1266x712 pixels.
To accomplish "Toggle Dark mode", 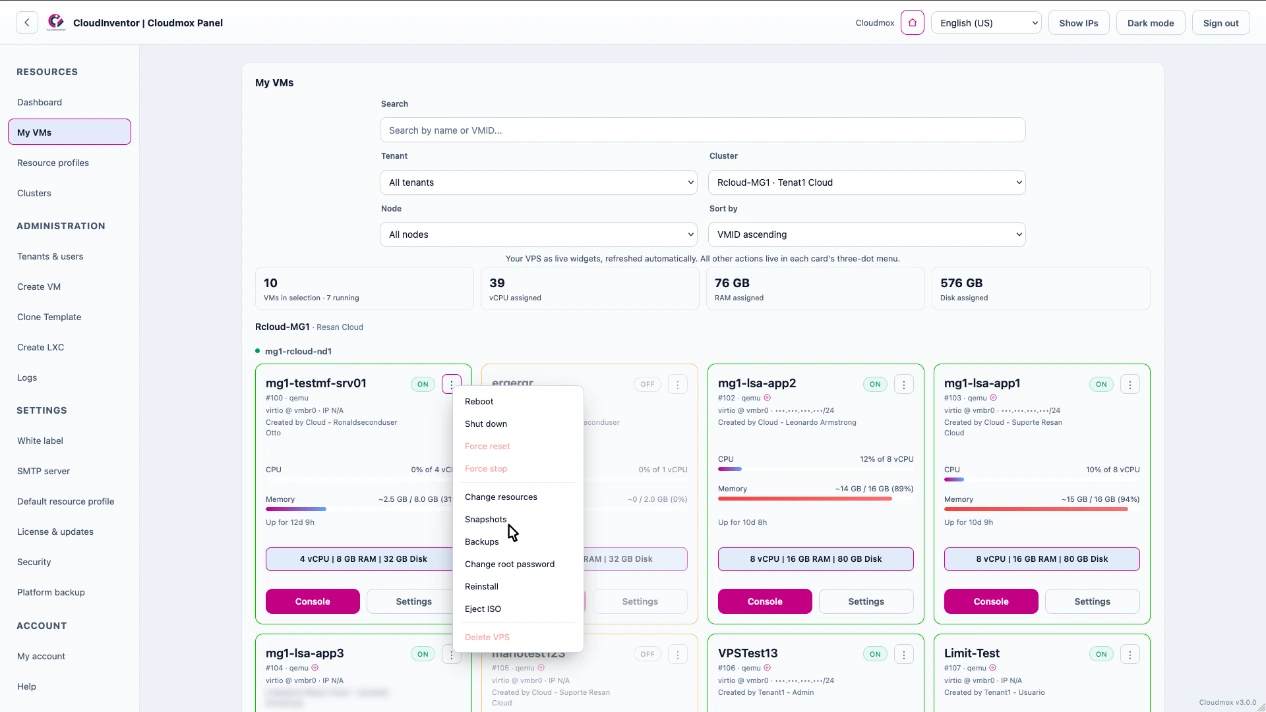I will tap(1151, 23).
